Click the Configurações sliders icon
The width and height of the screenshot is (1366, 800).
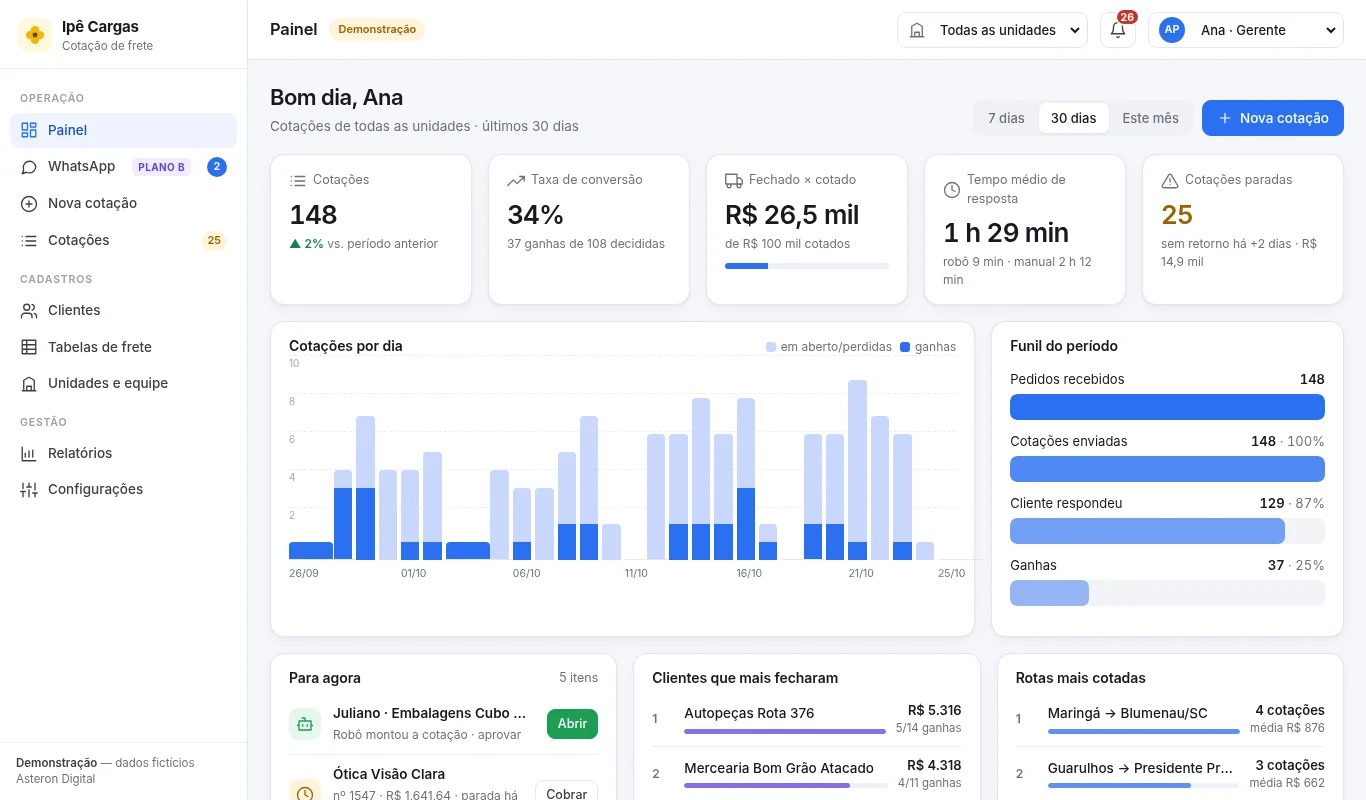pyautogui.click(x=29, y=490)
